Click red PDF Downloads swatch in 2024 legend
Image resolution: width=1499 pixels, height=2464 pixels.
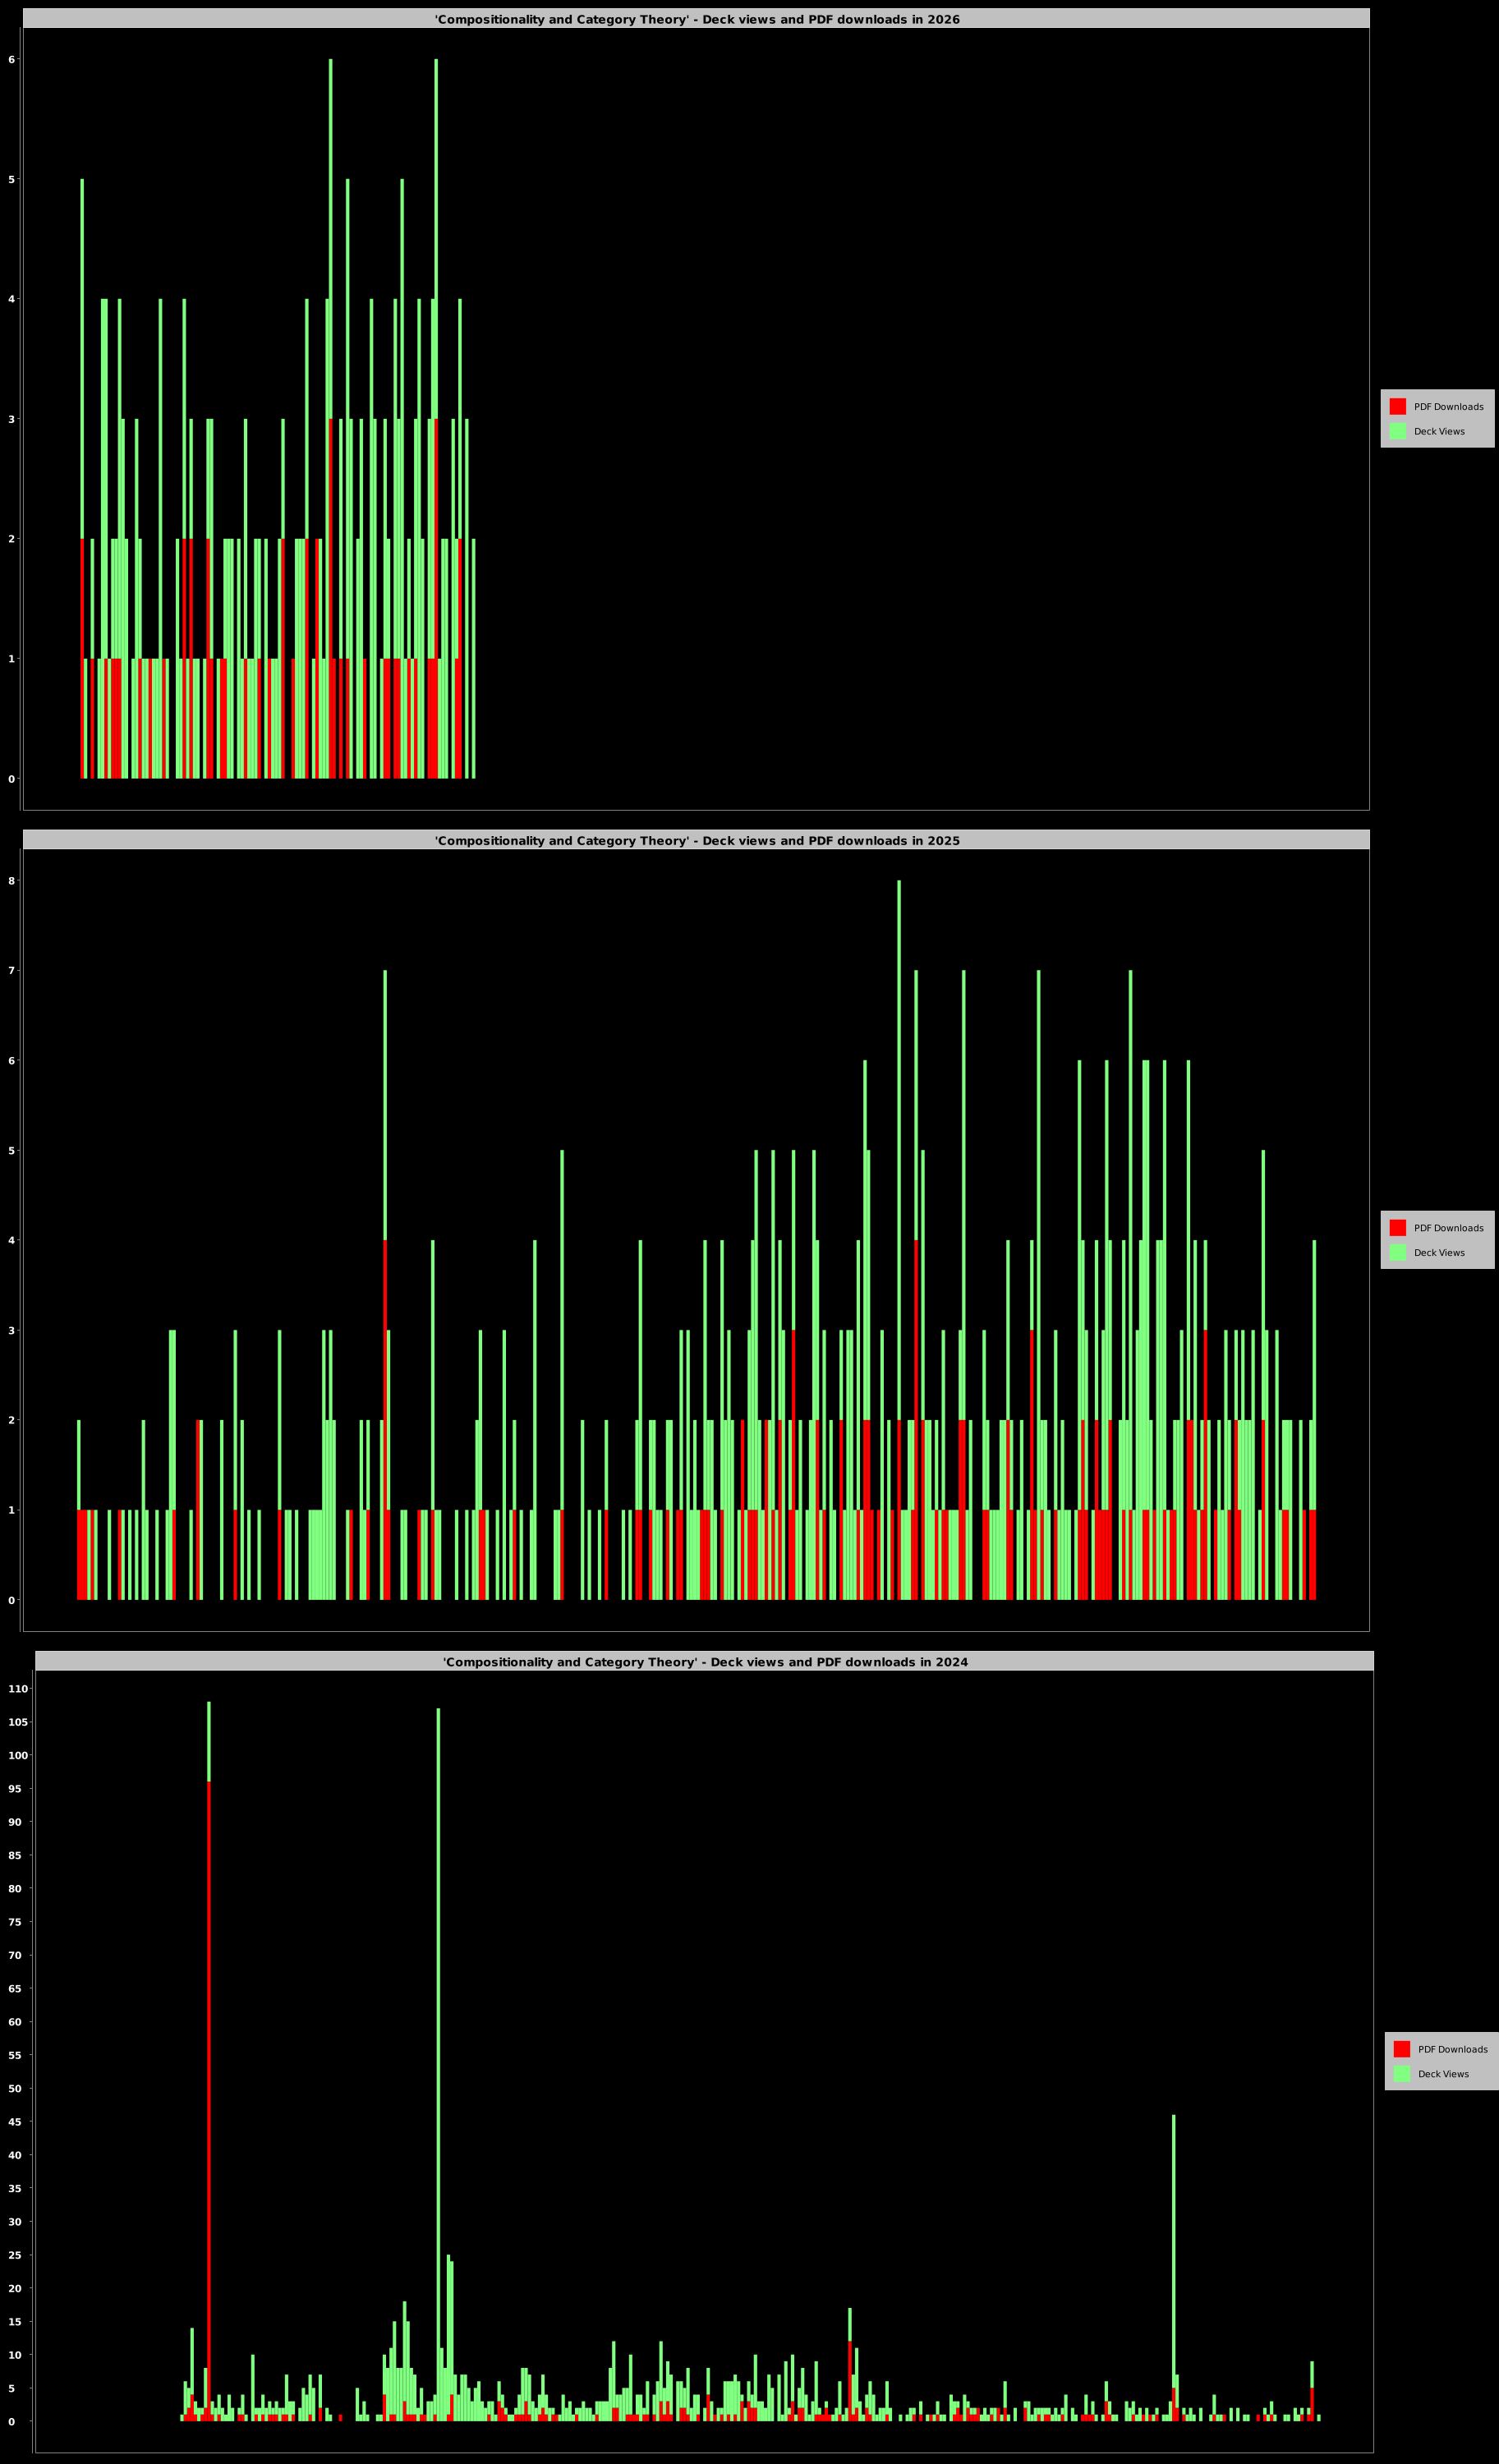click(1401, 2048)
